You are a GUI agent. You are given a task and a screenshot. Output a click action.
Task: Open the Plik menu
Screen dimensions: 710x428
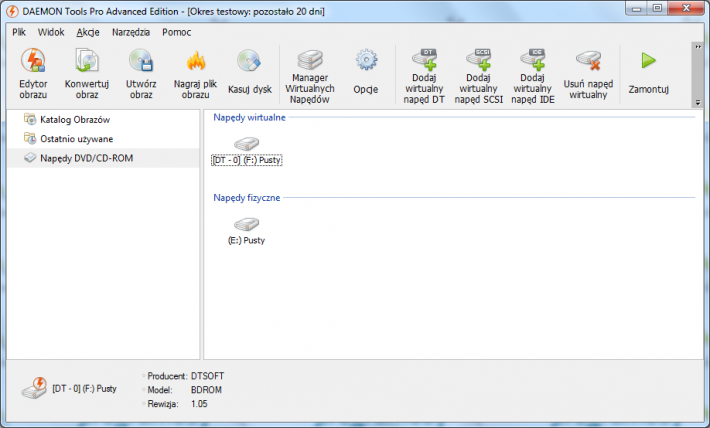[19, 32]
